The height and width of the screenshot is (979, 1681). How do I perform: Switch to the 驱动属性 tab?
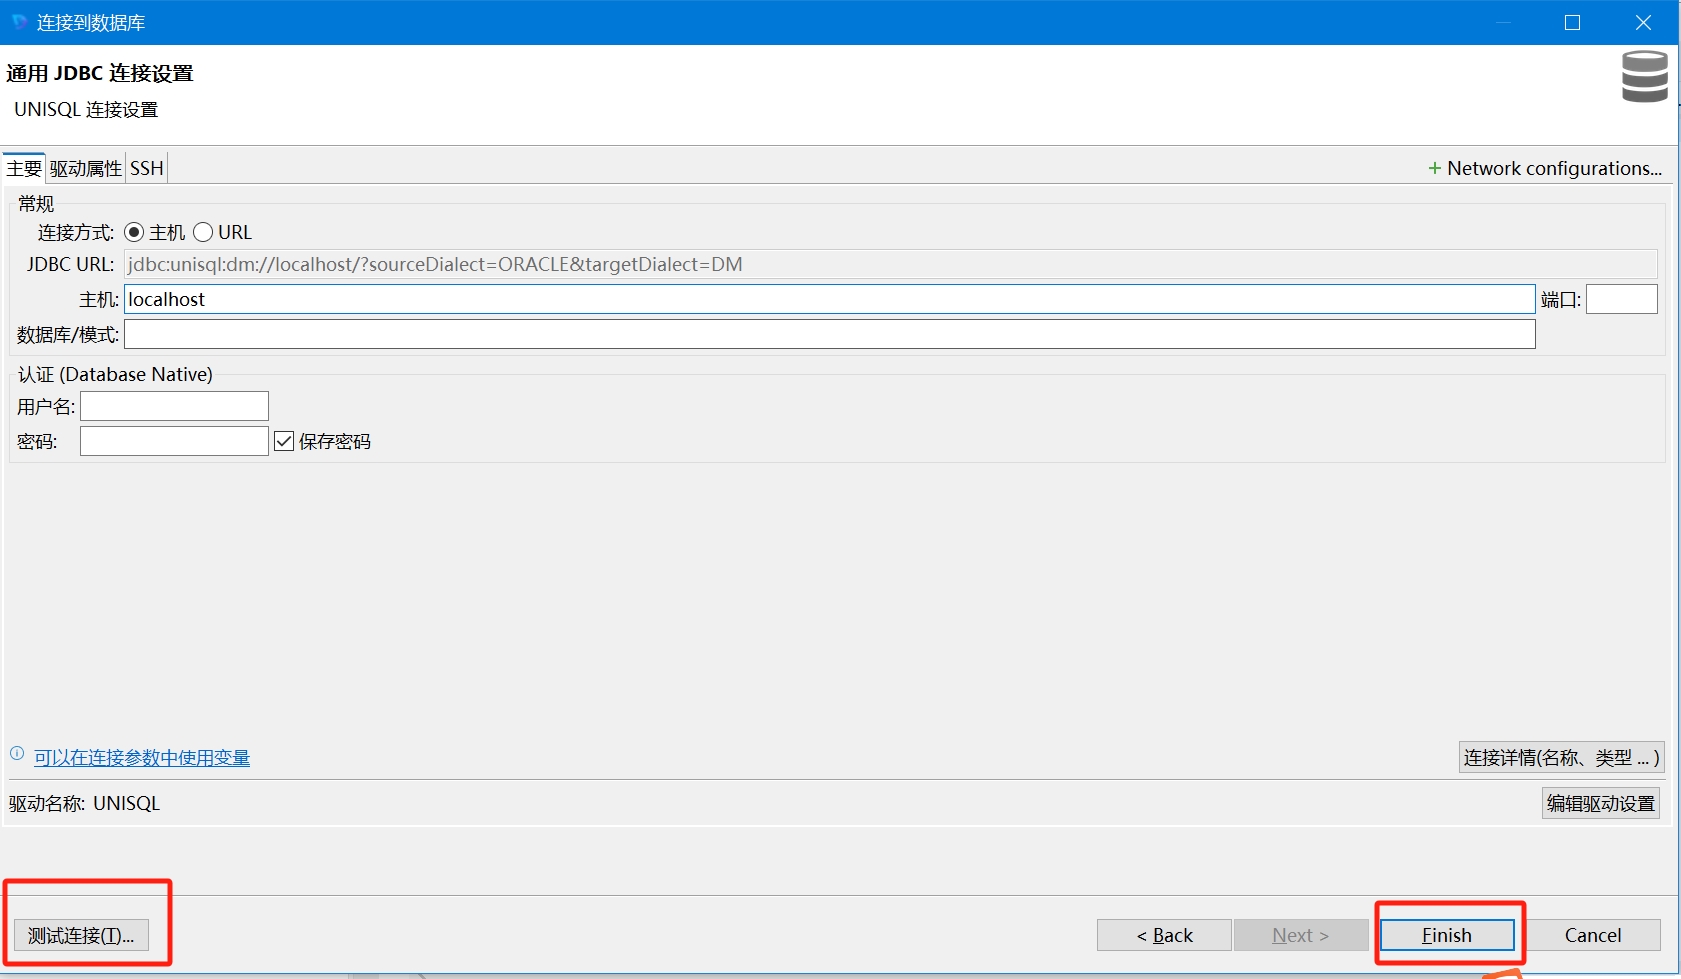pyautogui.click(x=86, y=168)
